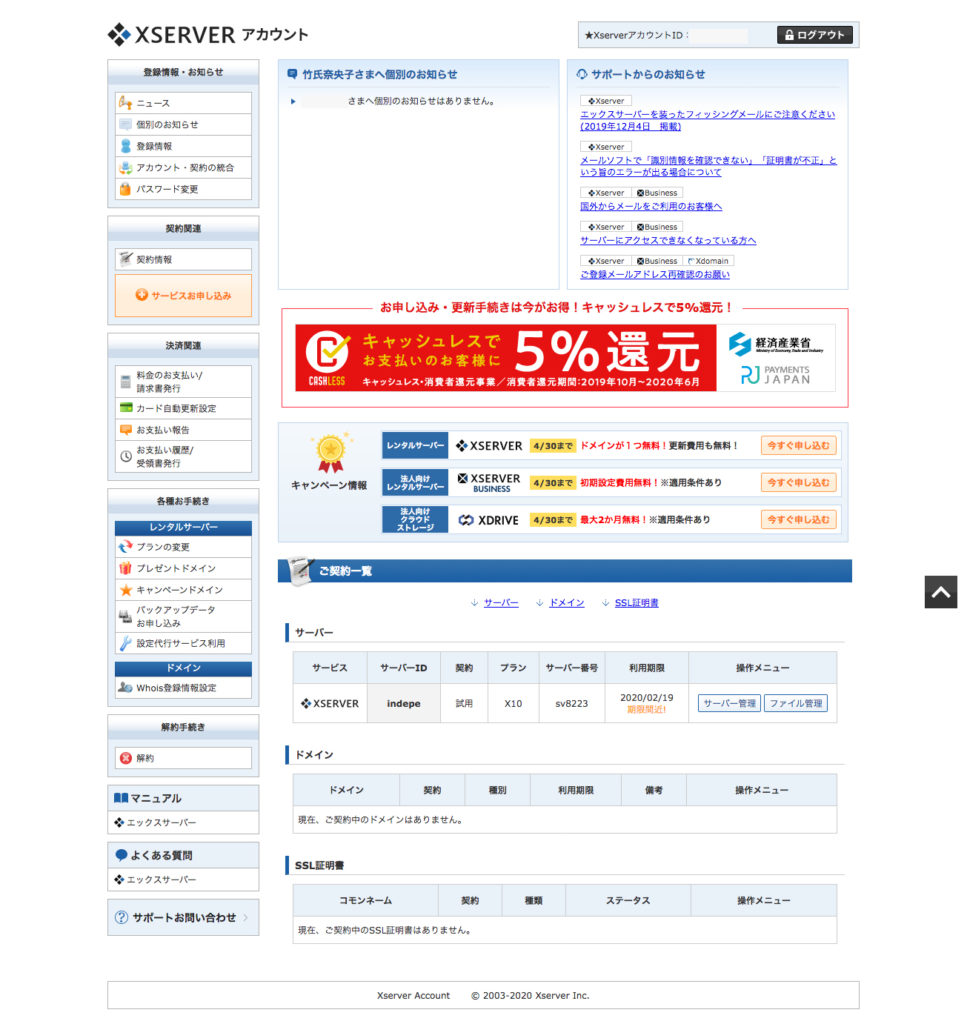Click the 期限間近! warning text
The width and height of the screenshot is (967, 1024).
point(646,709)
